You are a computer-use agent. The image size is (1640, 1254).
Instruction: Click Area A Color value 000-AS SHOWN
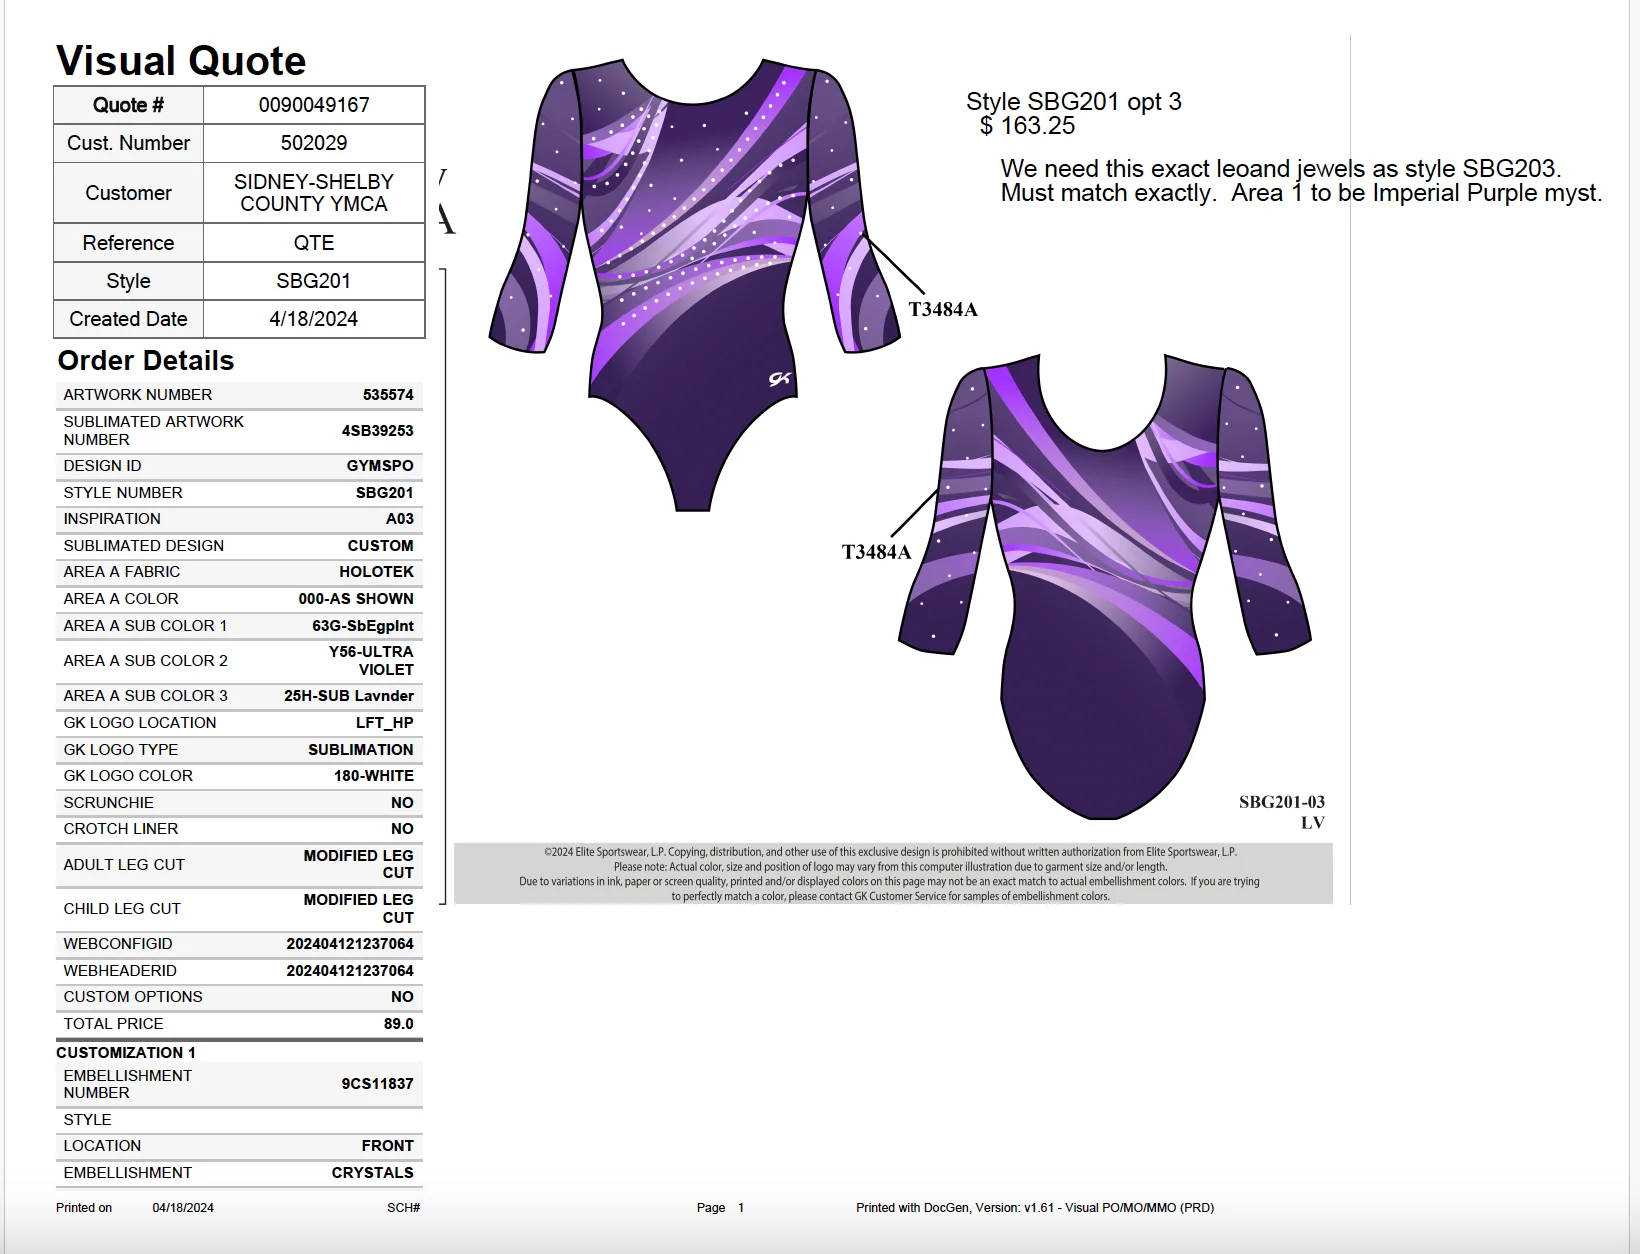point(356,599)
